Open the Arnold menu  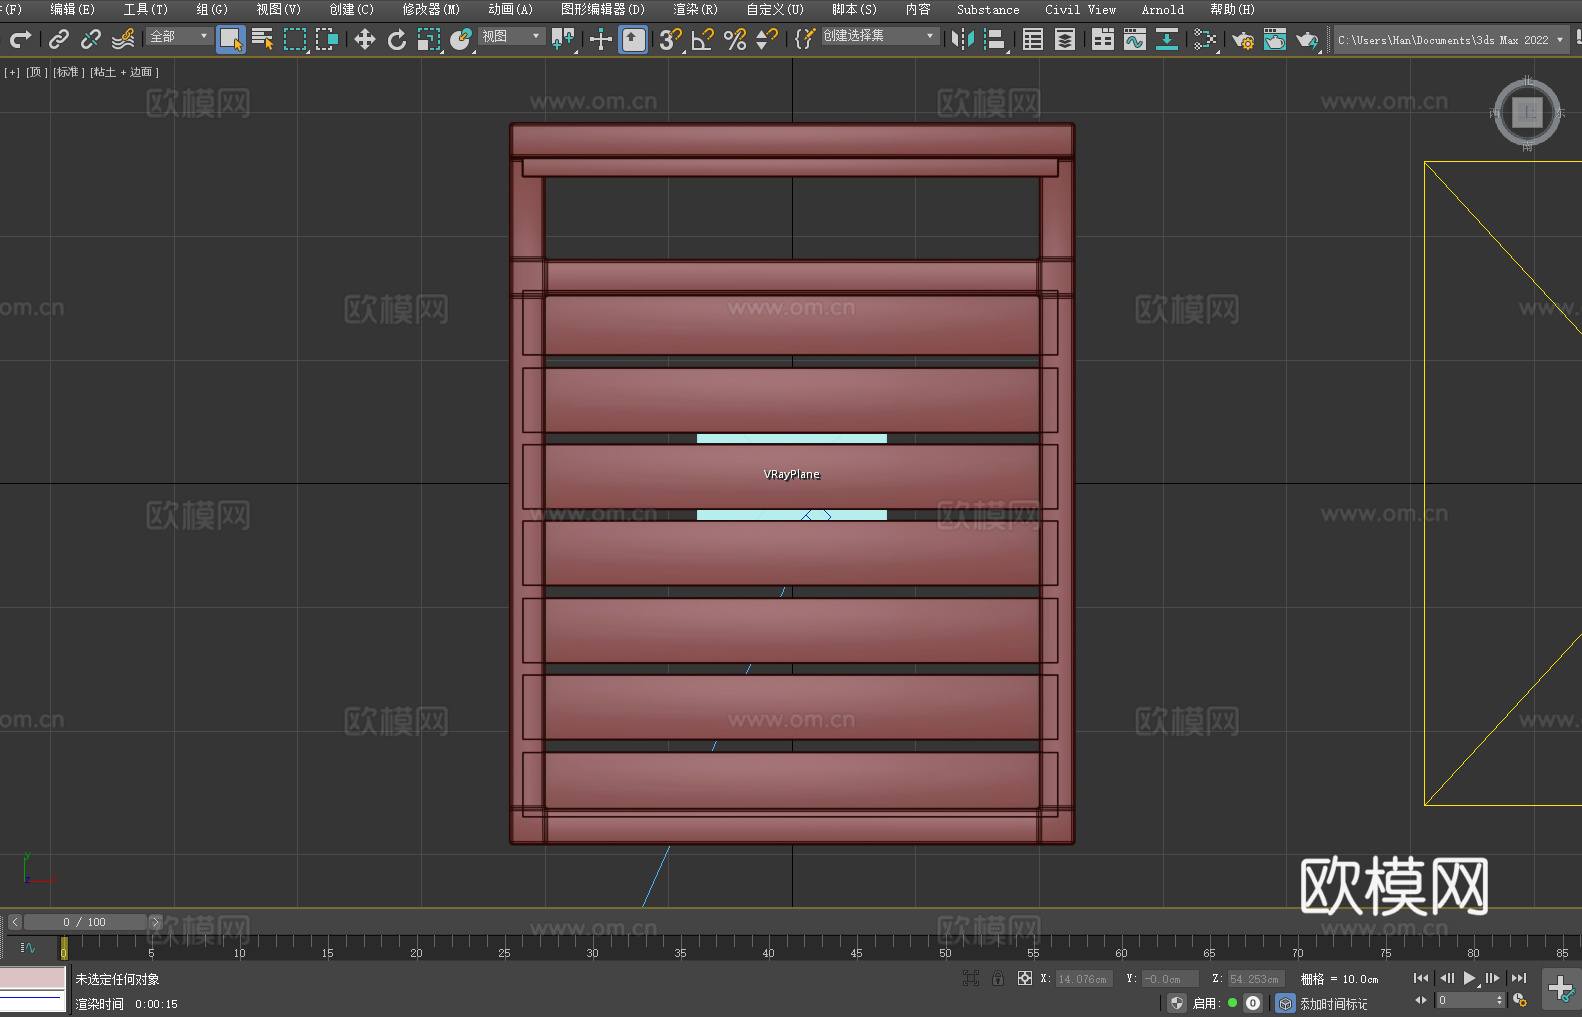pyautogui.click(x=1163, y=9)
